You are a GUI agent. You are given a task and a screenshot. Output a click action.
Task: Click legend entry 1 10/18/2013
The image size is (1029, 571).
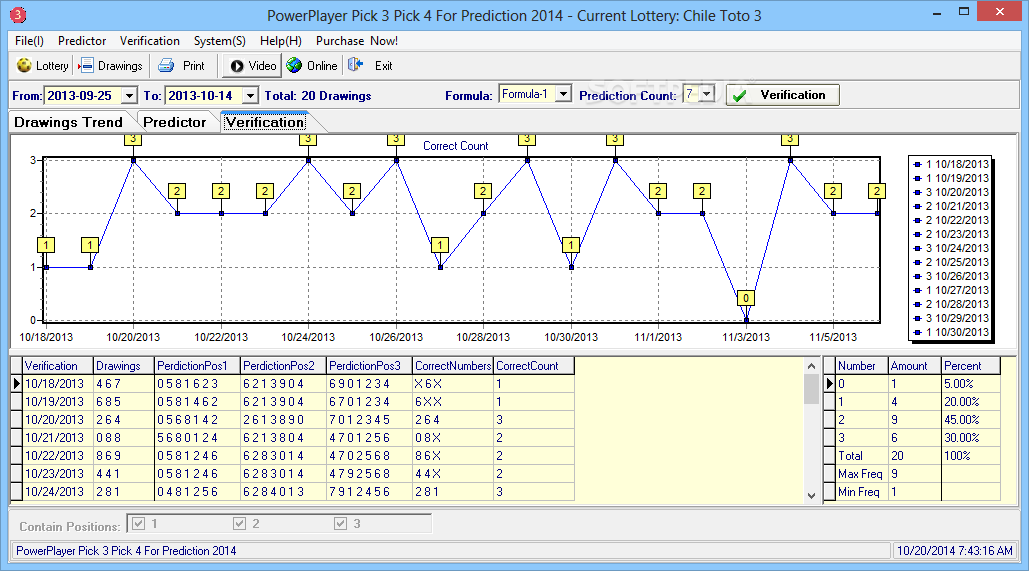coord(952,164)
